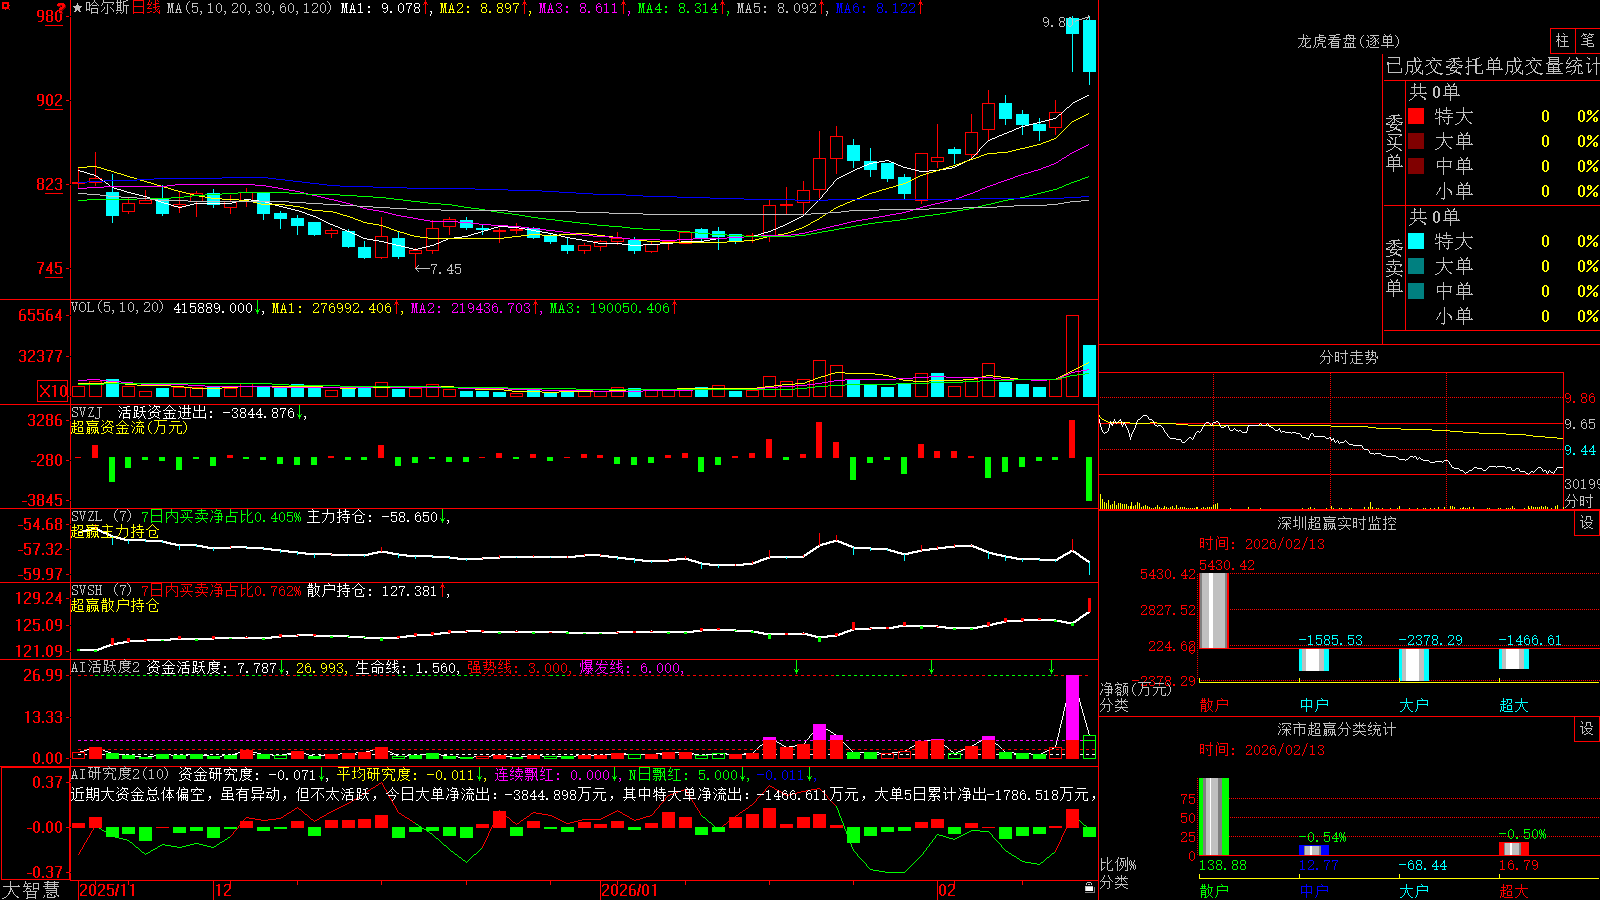Viewport: 1600px width, 900px height.
Task: Click the teal 大单 swatch under 委卖单
Action: point(1416,266)
